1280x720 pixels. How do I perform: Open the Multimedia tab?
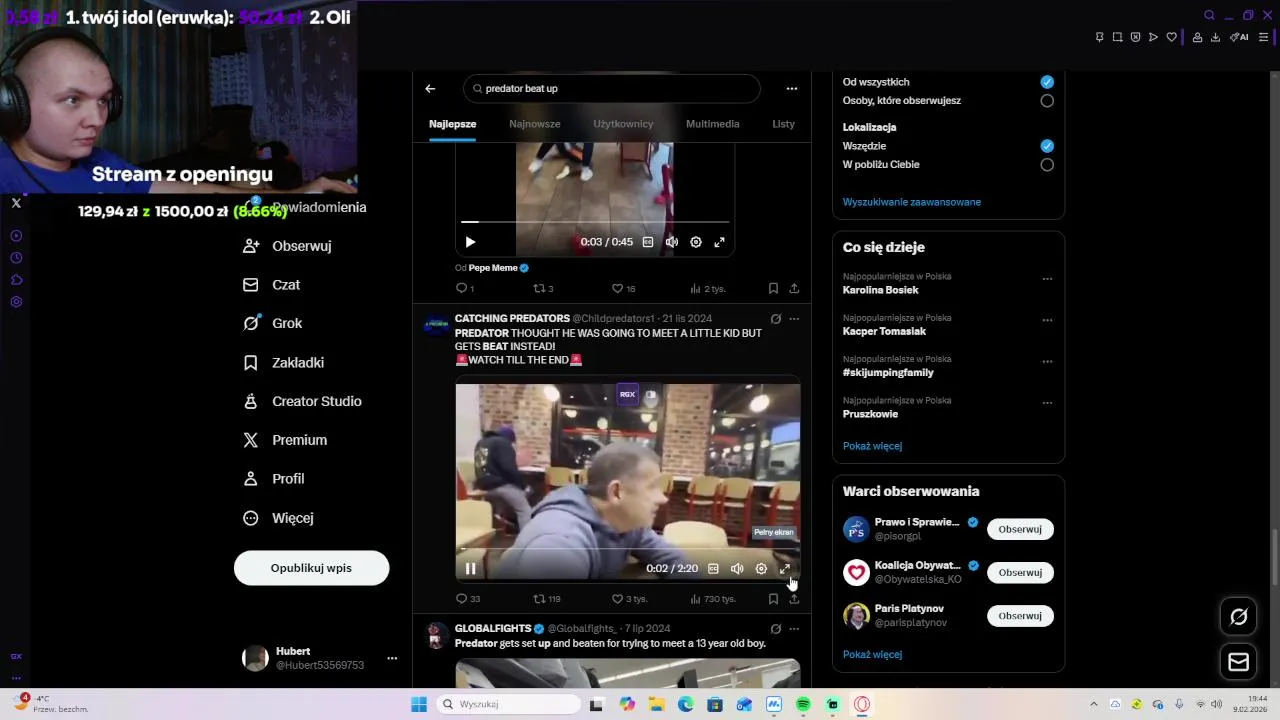713,124
